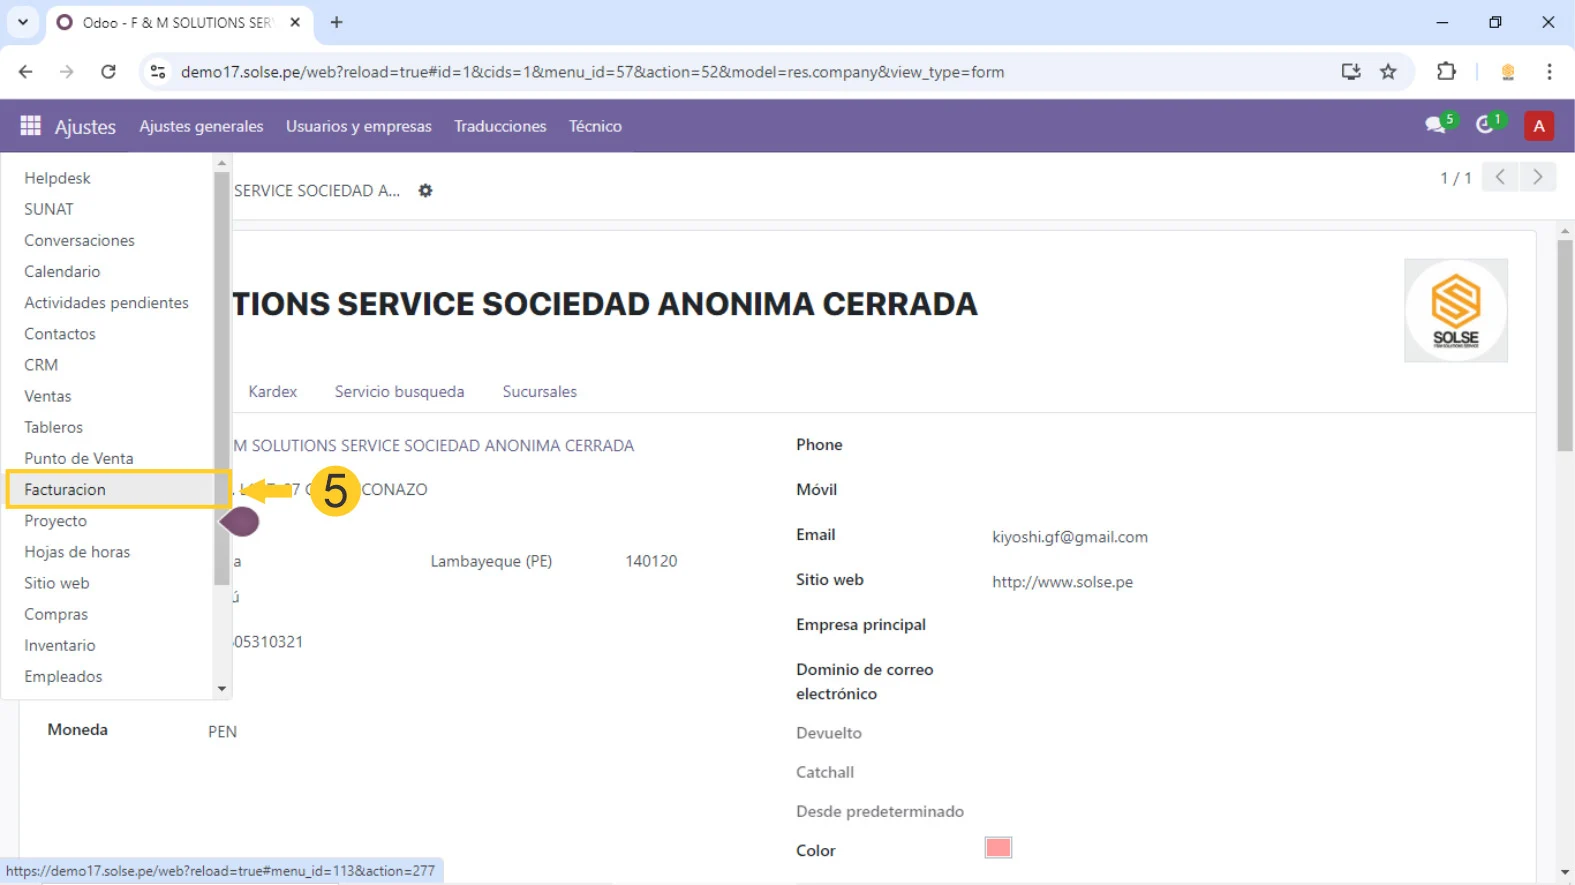Go to previous record arrow

point(1500,177)
